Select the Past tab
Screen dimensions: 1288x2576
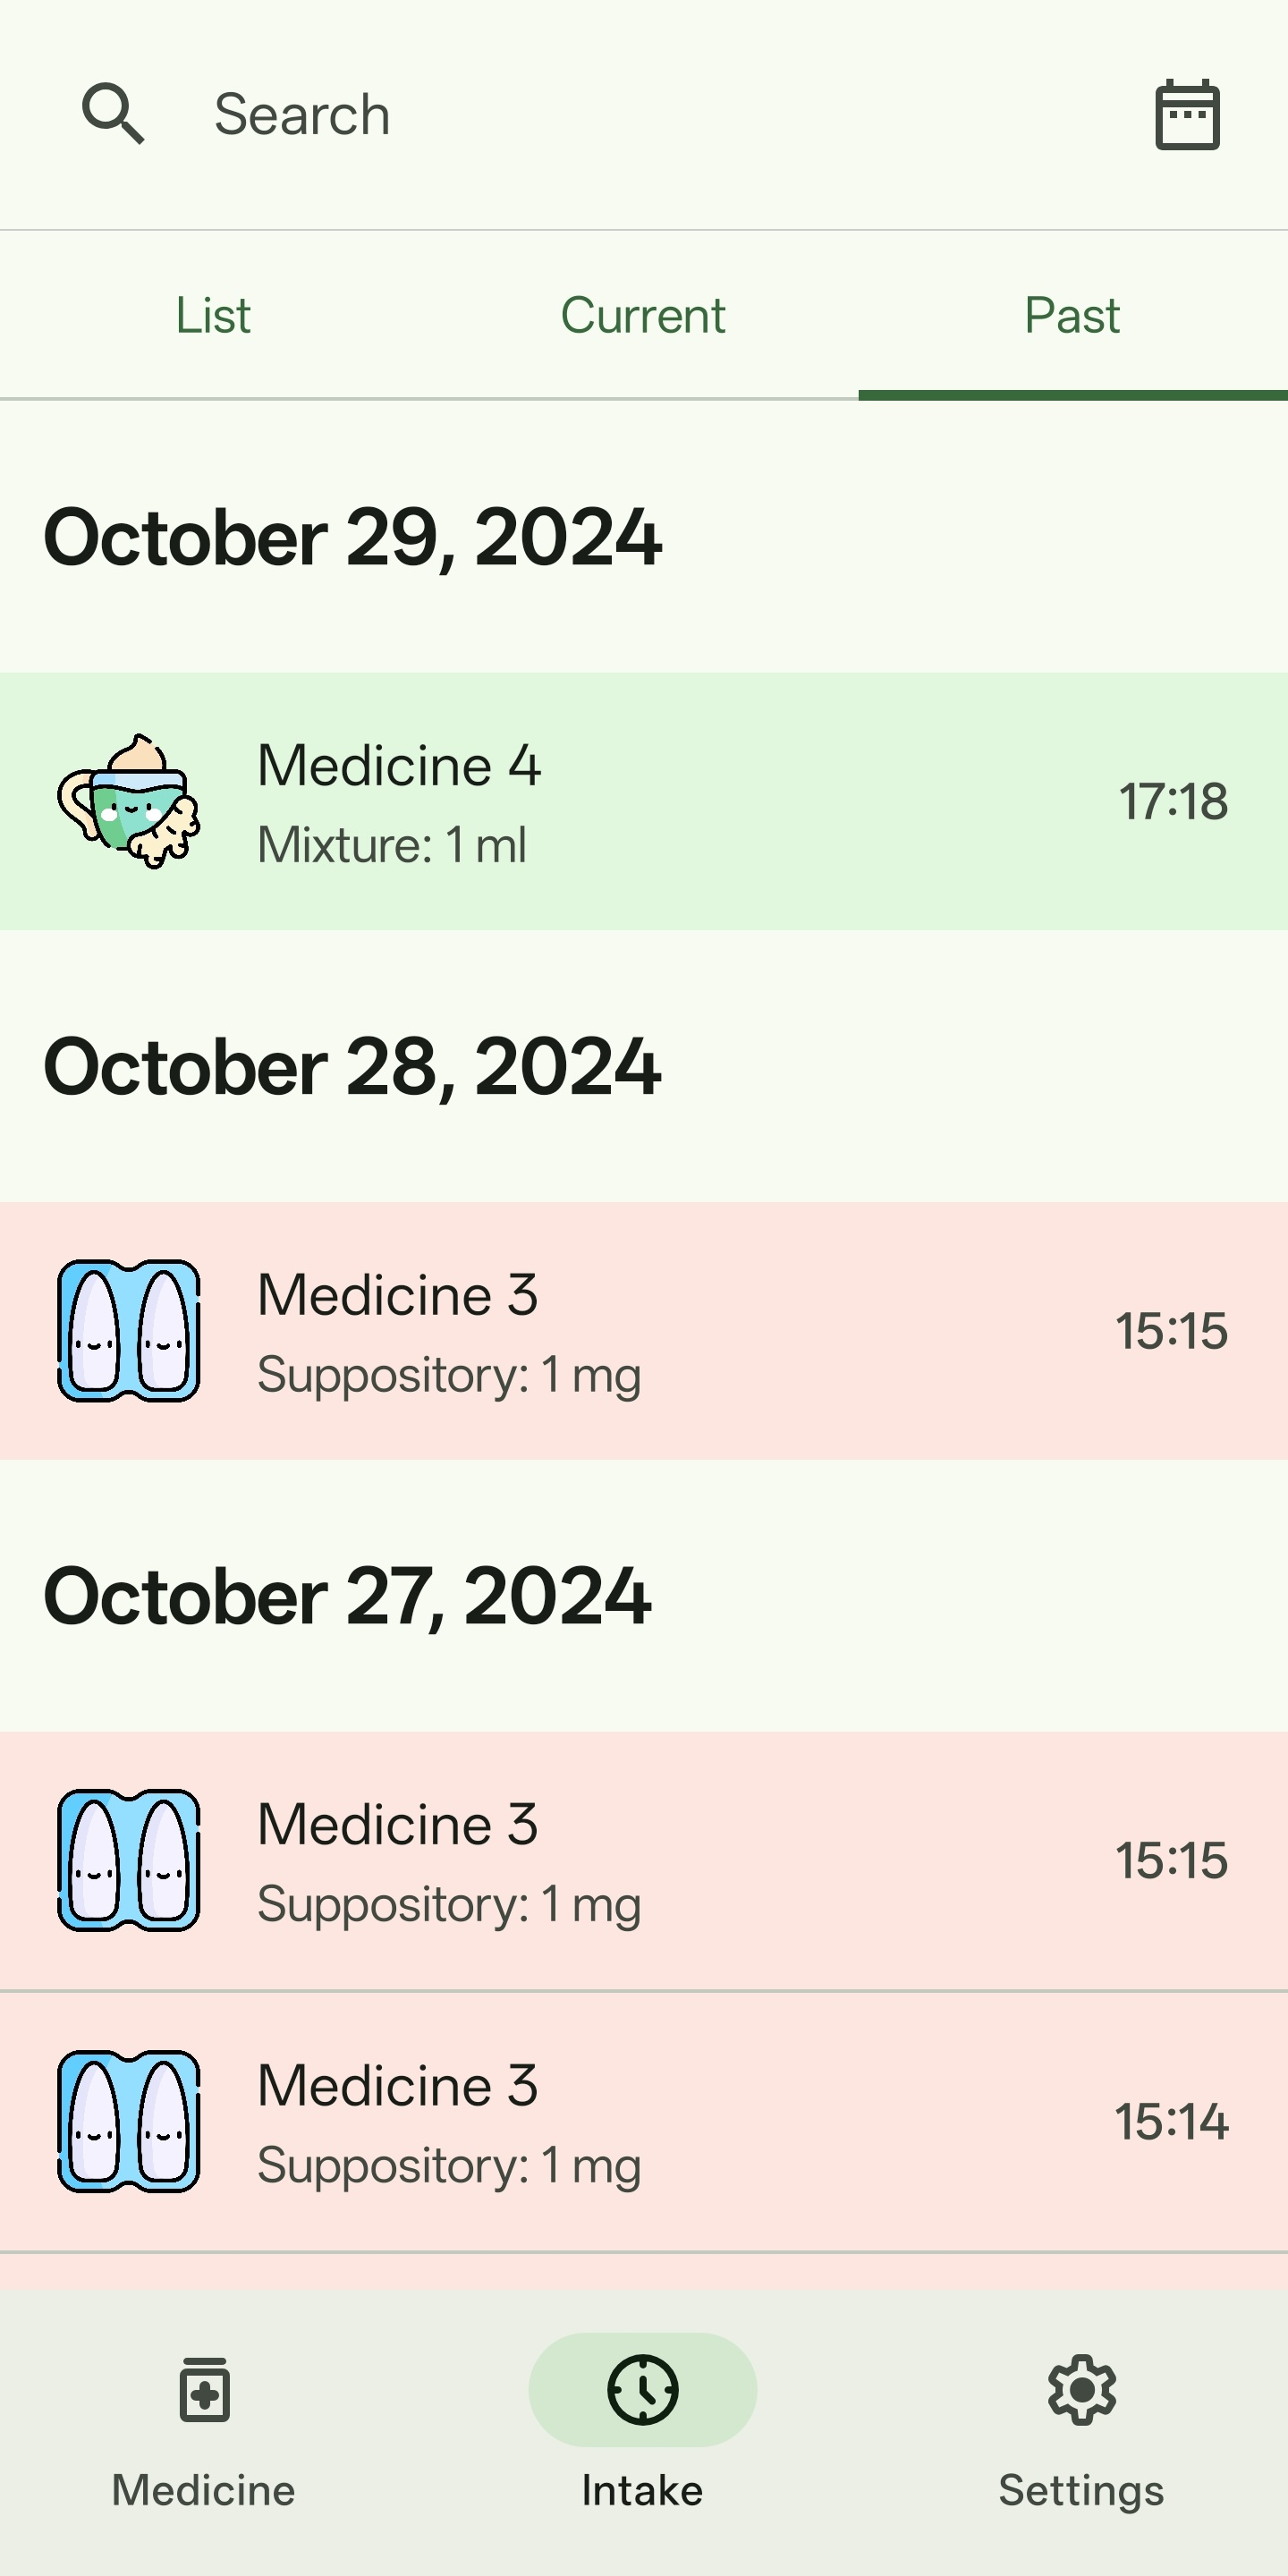click(1072, 316)
